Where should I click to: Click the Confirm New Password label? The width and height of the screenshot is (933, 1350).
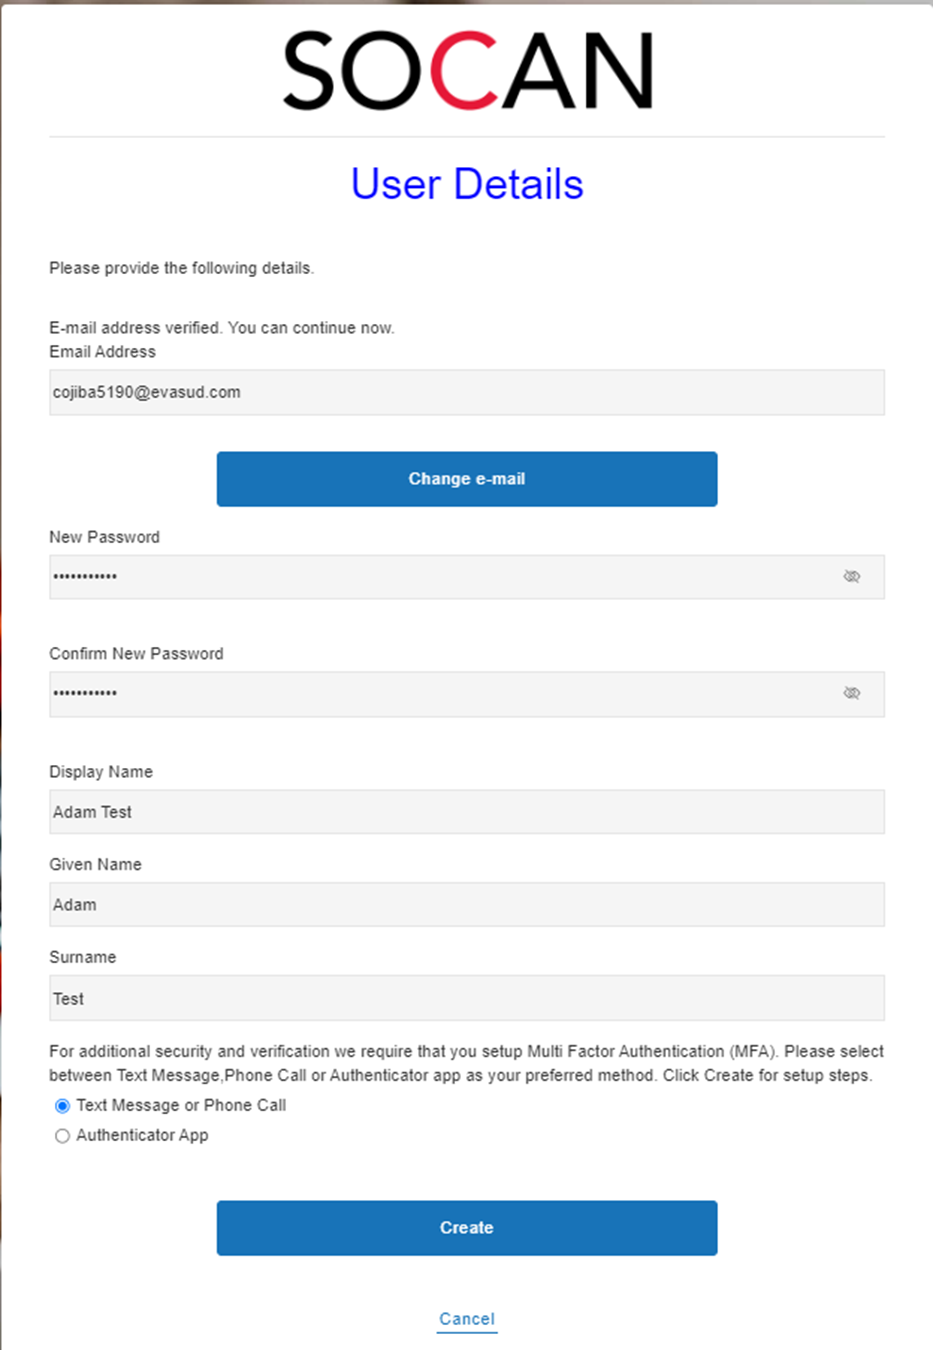click(x=136, y=654)
